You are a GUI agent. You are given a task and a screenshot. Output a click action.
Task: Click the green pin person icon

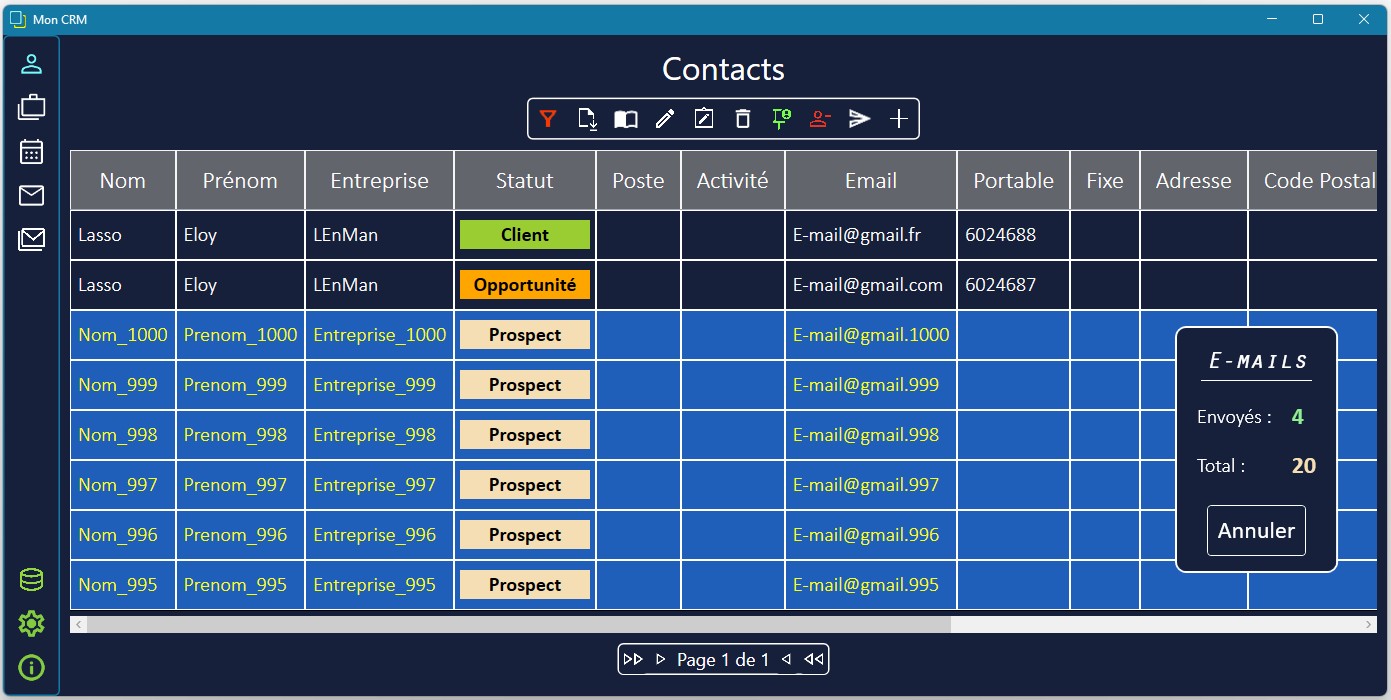[x=781, y=119]
